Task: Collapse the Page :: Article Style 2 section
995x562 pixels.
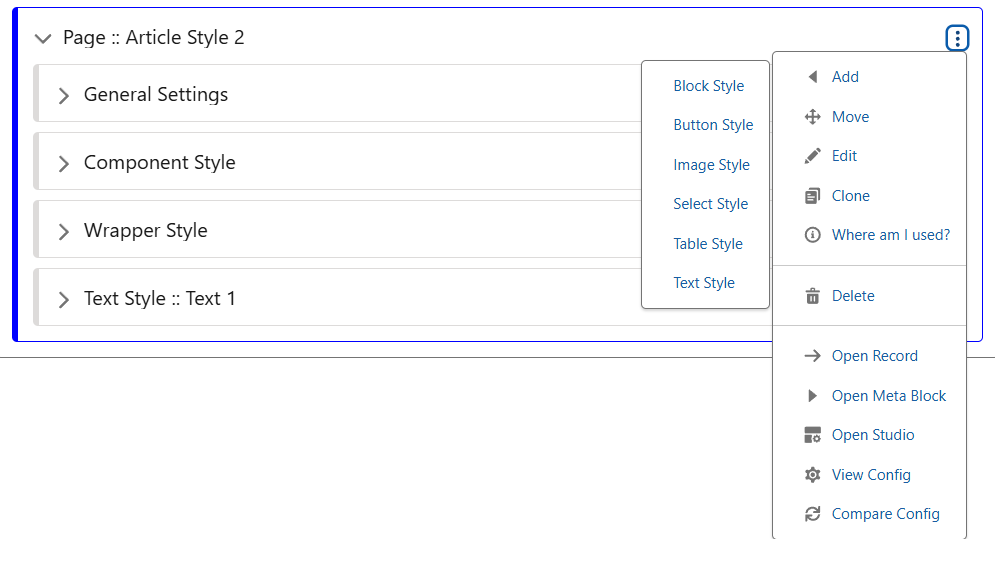Action: [x=42, y=39]
